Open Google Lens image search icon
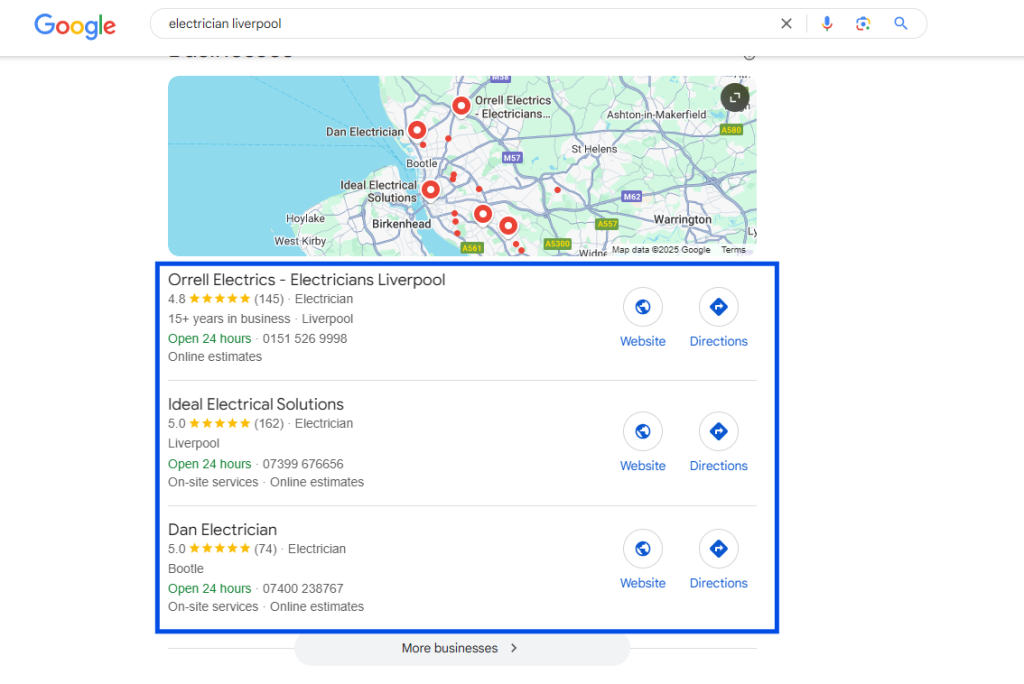Image resolution: width=1024 pixels, height=684 pixels. [x=863, y=24]
